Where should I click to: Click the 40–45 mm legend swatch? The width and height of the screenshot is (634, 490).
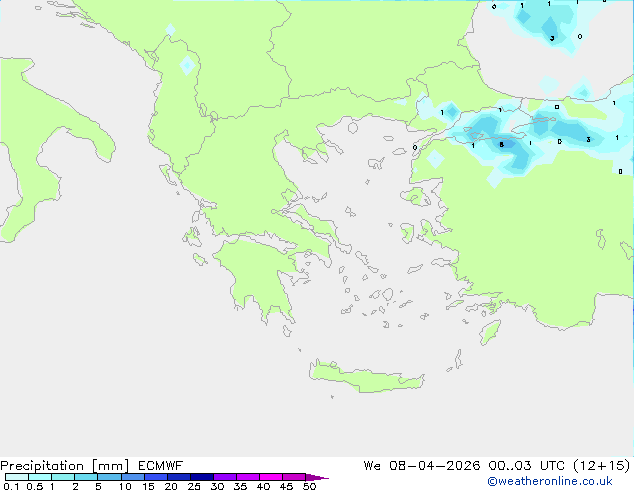pyautogui.click(x=271, y=477)
